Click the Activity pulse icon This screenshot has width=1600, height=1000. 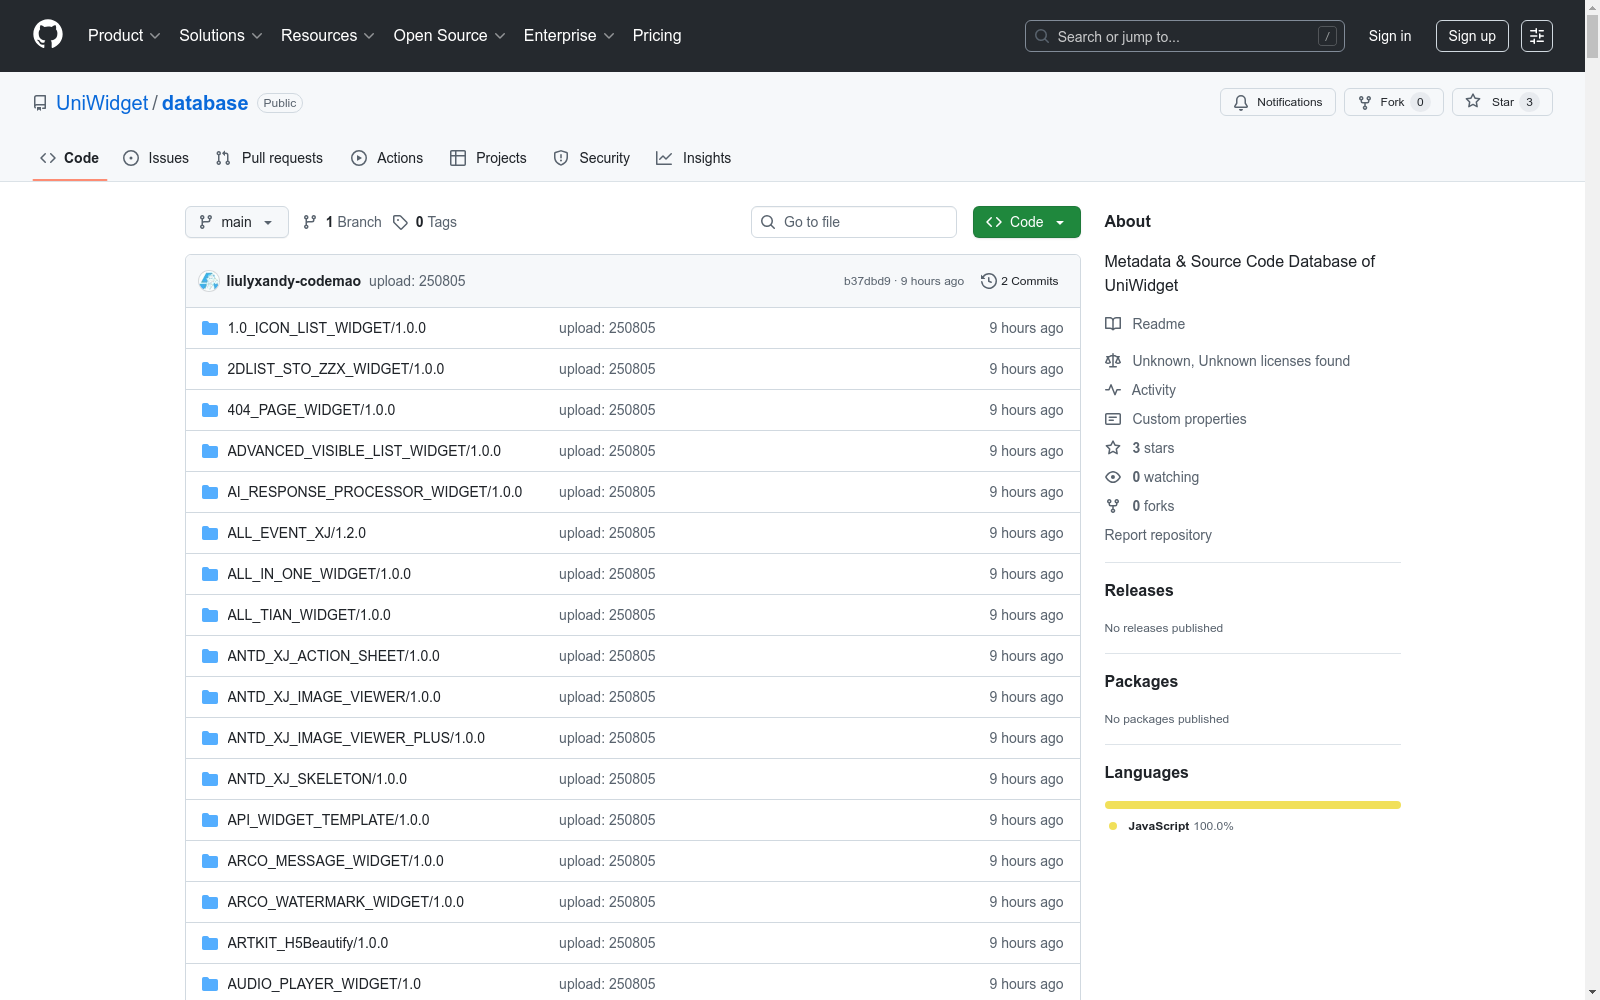coord(1113,390)
